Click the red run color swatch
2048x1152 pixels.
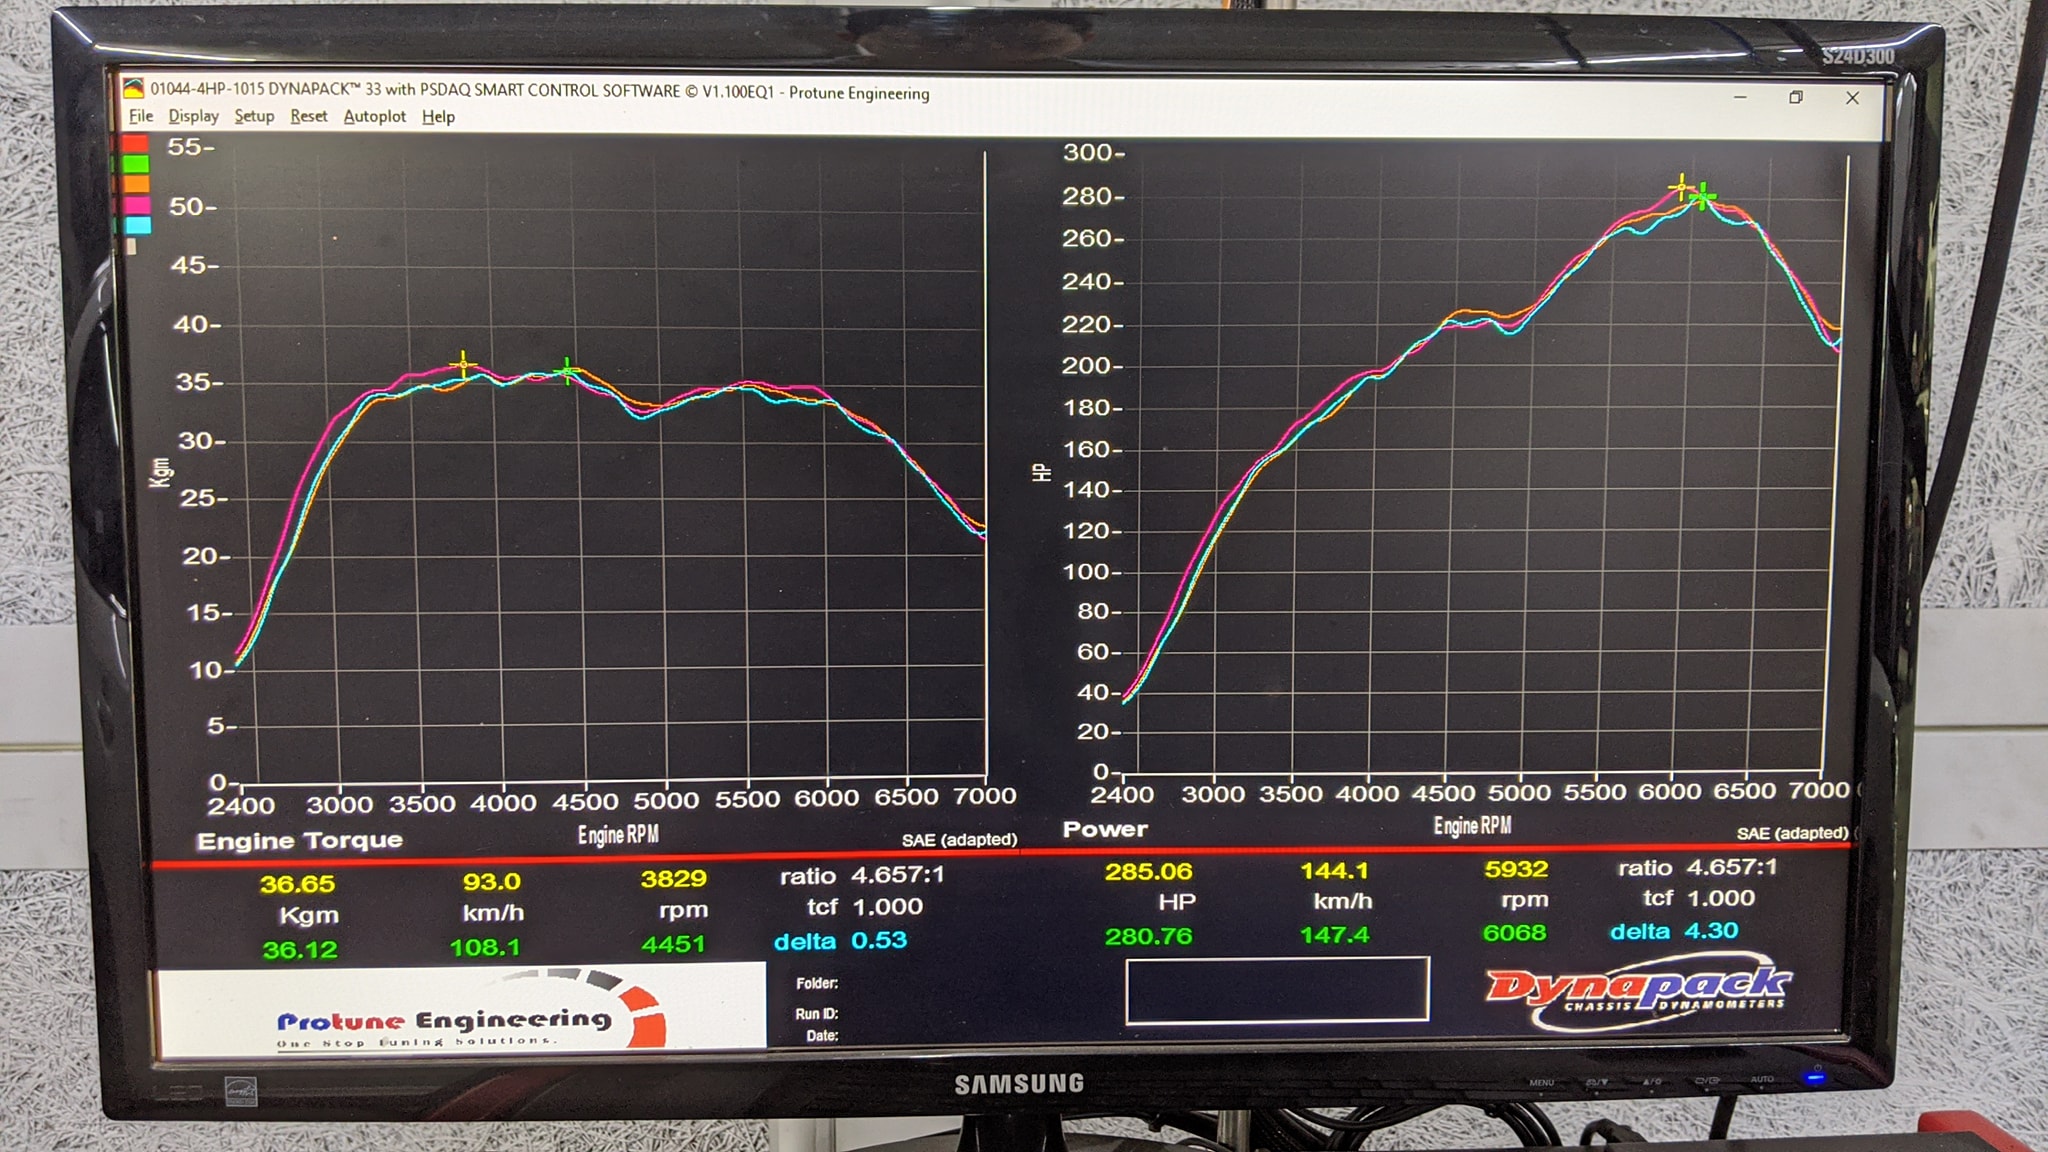click(135, 144)
